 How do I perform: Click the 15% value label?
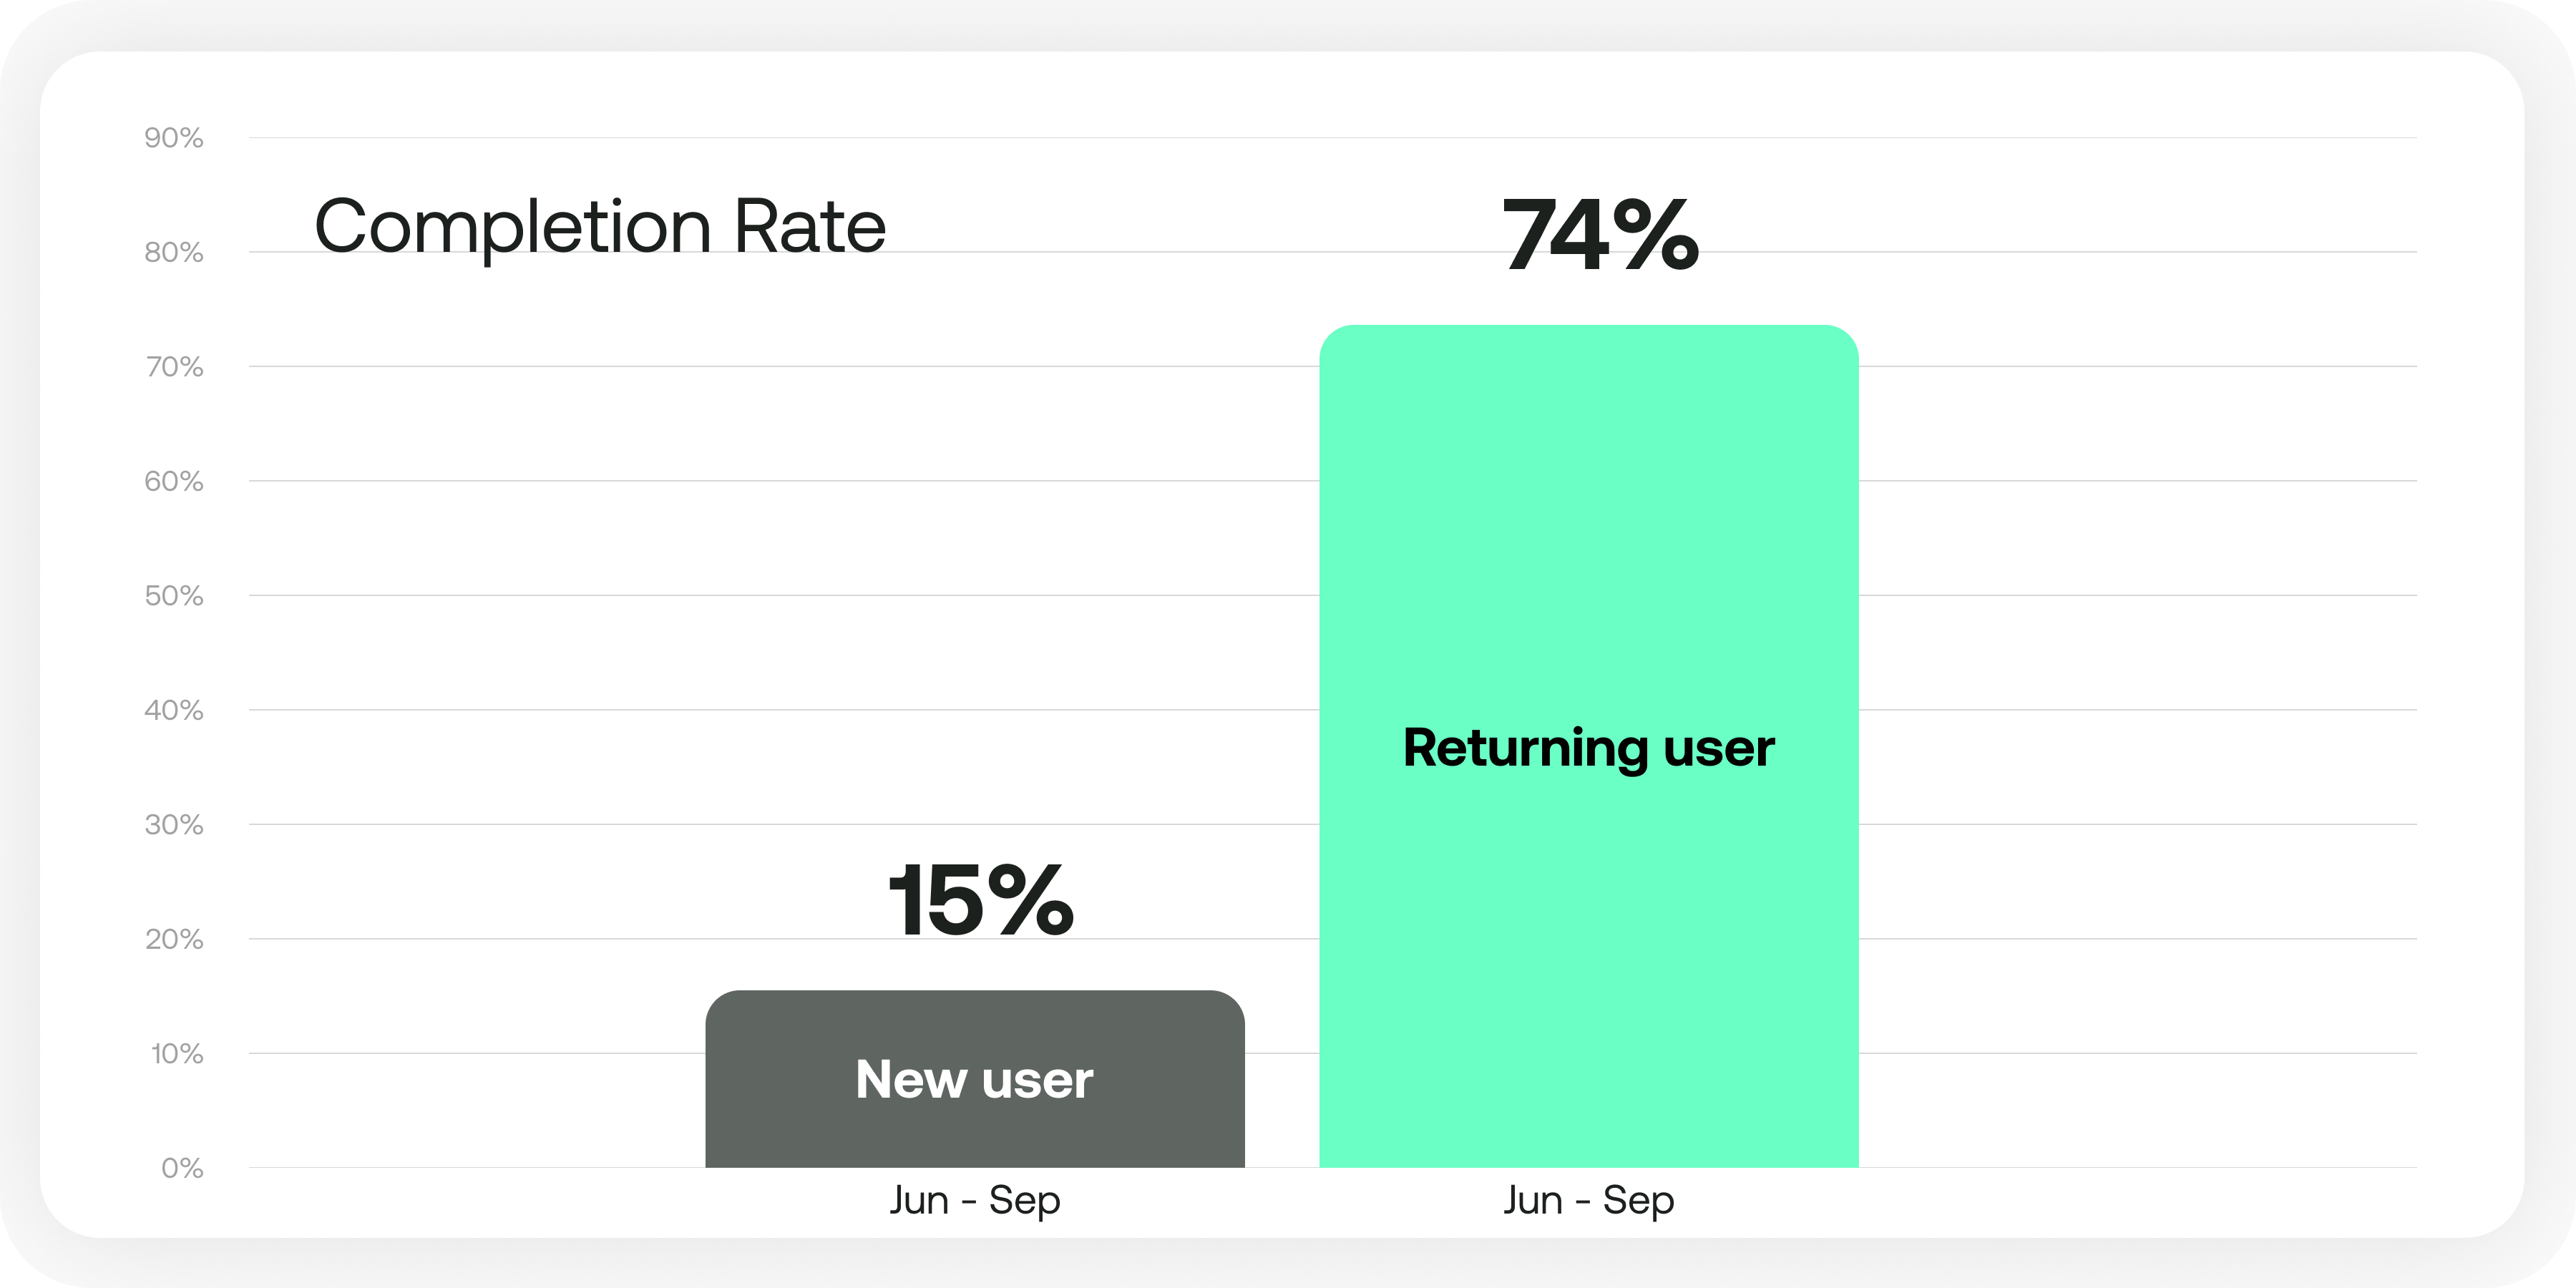click(x=980, y=901)
